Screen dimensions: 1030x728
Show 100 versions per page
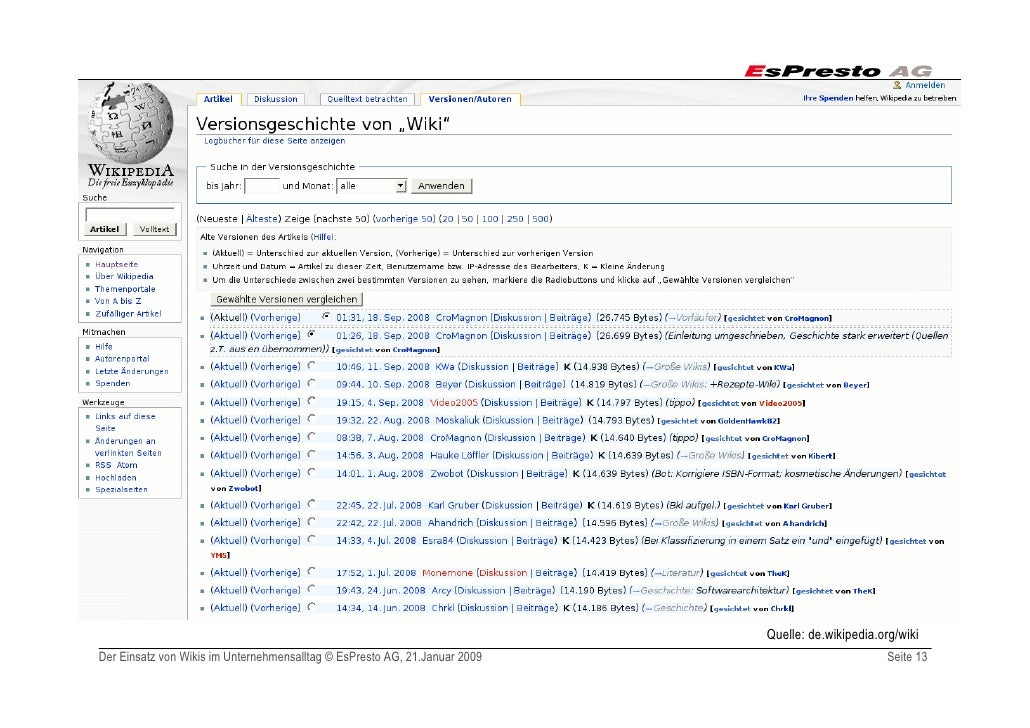490,219
